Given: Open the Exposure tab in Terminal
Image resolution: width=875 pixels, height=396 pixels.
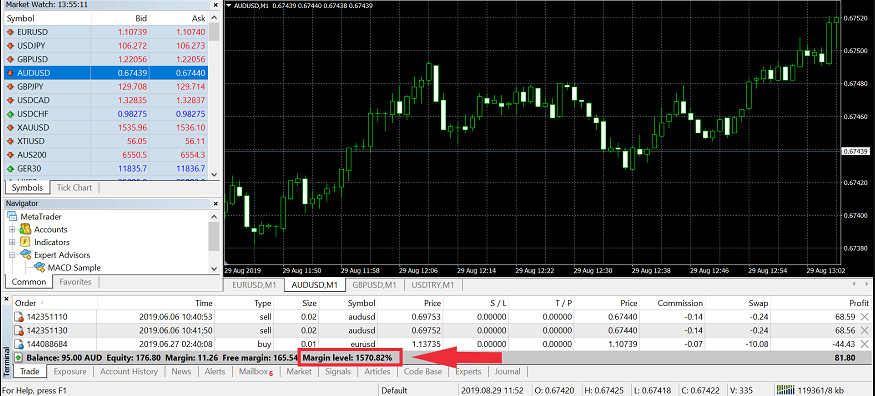Looking at the screenshot, I should [70, 371].
